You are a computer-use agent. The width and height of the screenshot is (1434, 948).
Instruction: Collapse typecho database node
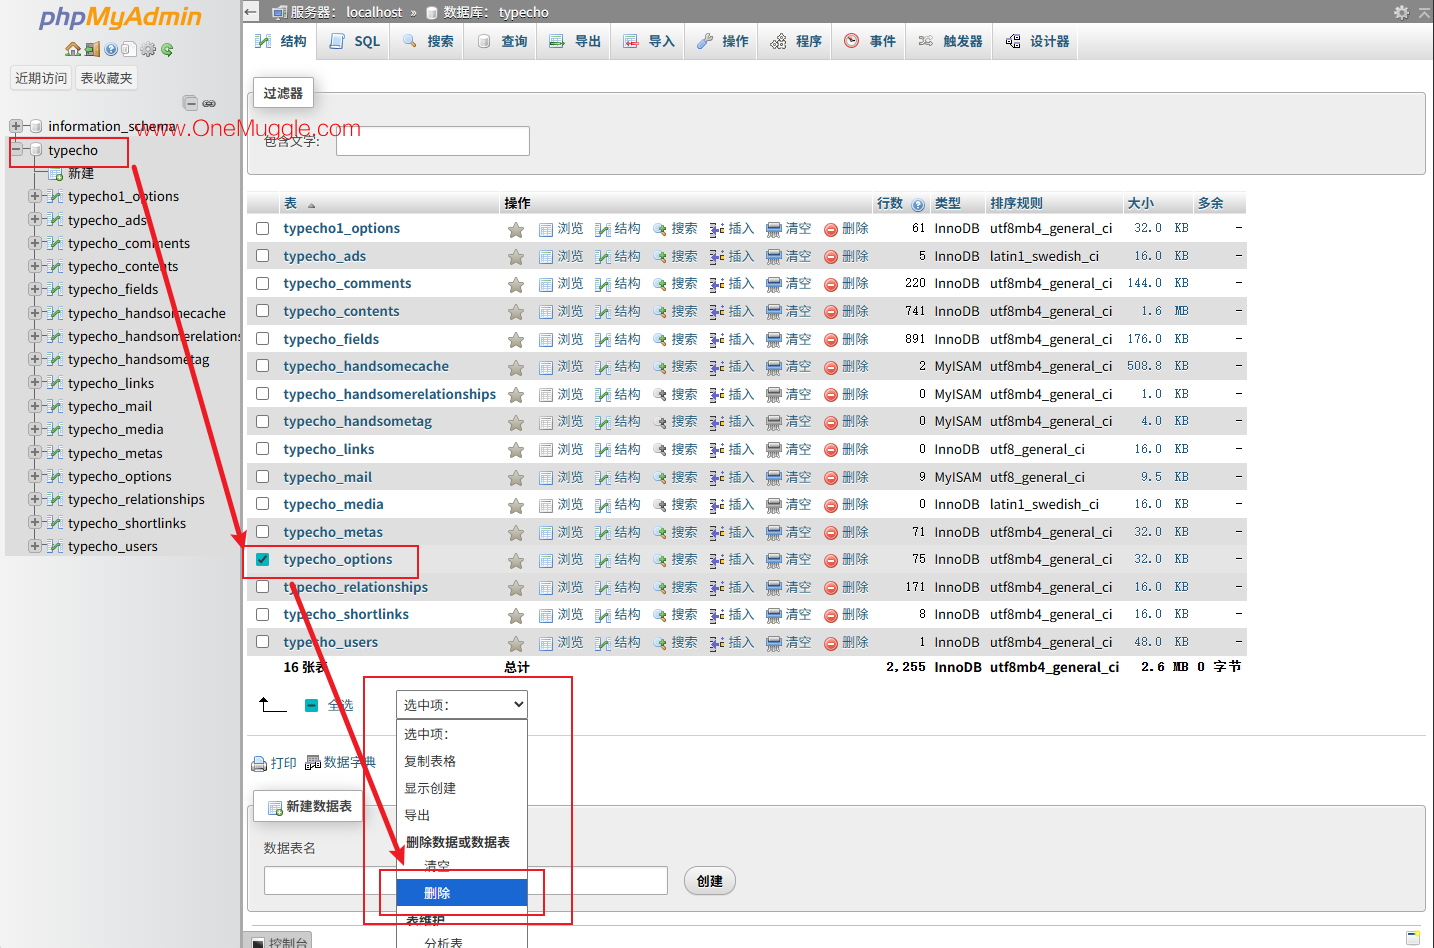[16, 150]
